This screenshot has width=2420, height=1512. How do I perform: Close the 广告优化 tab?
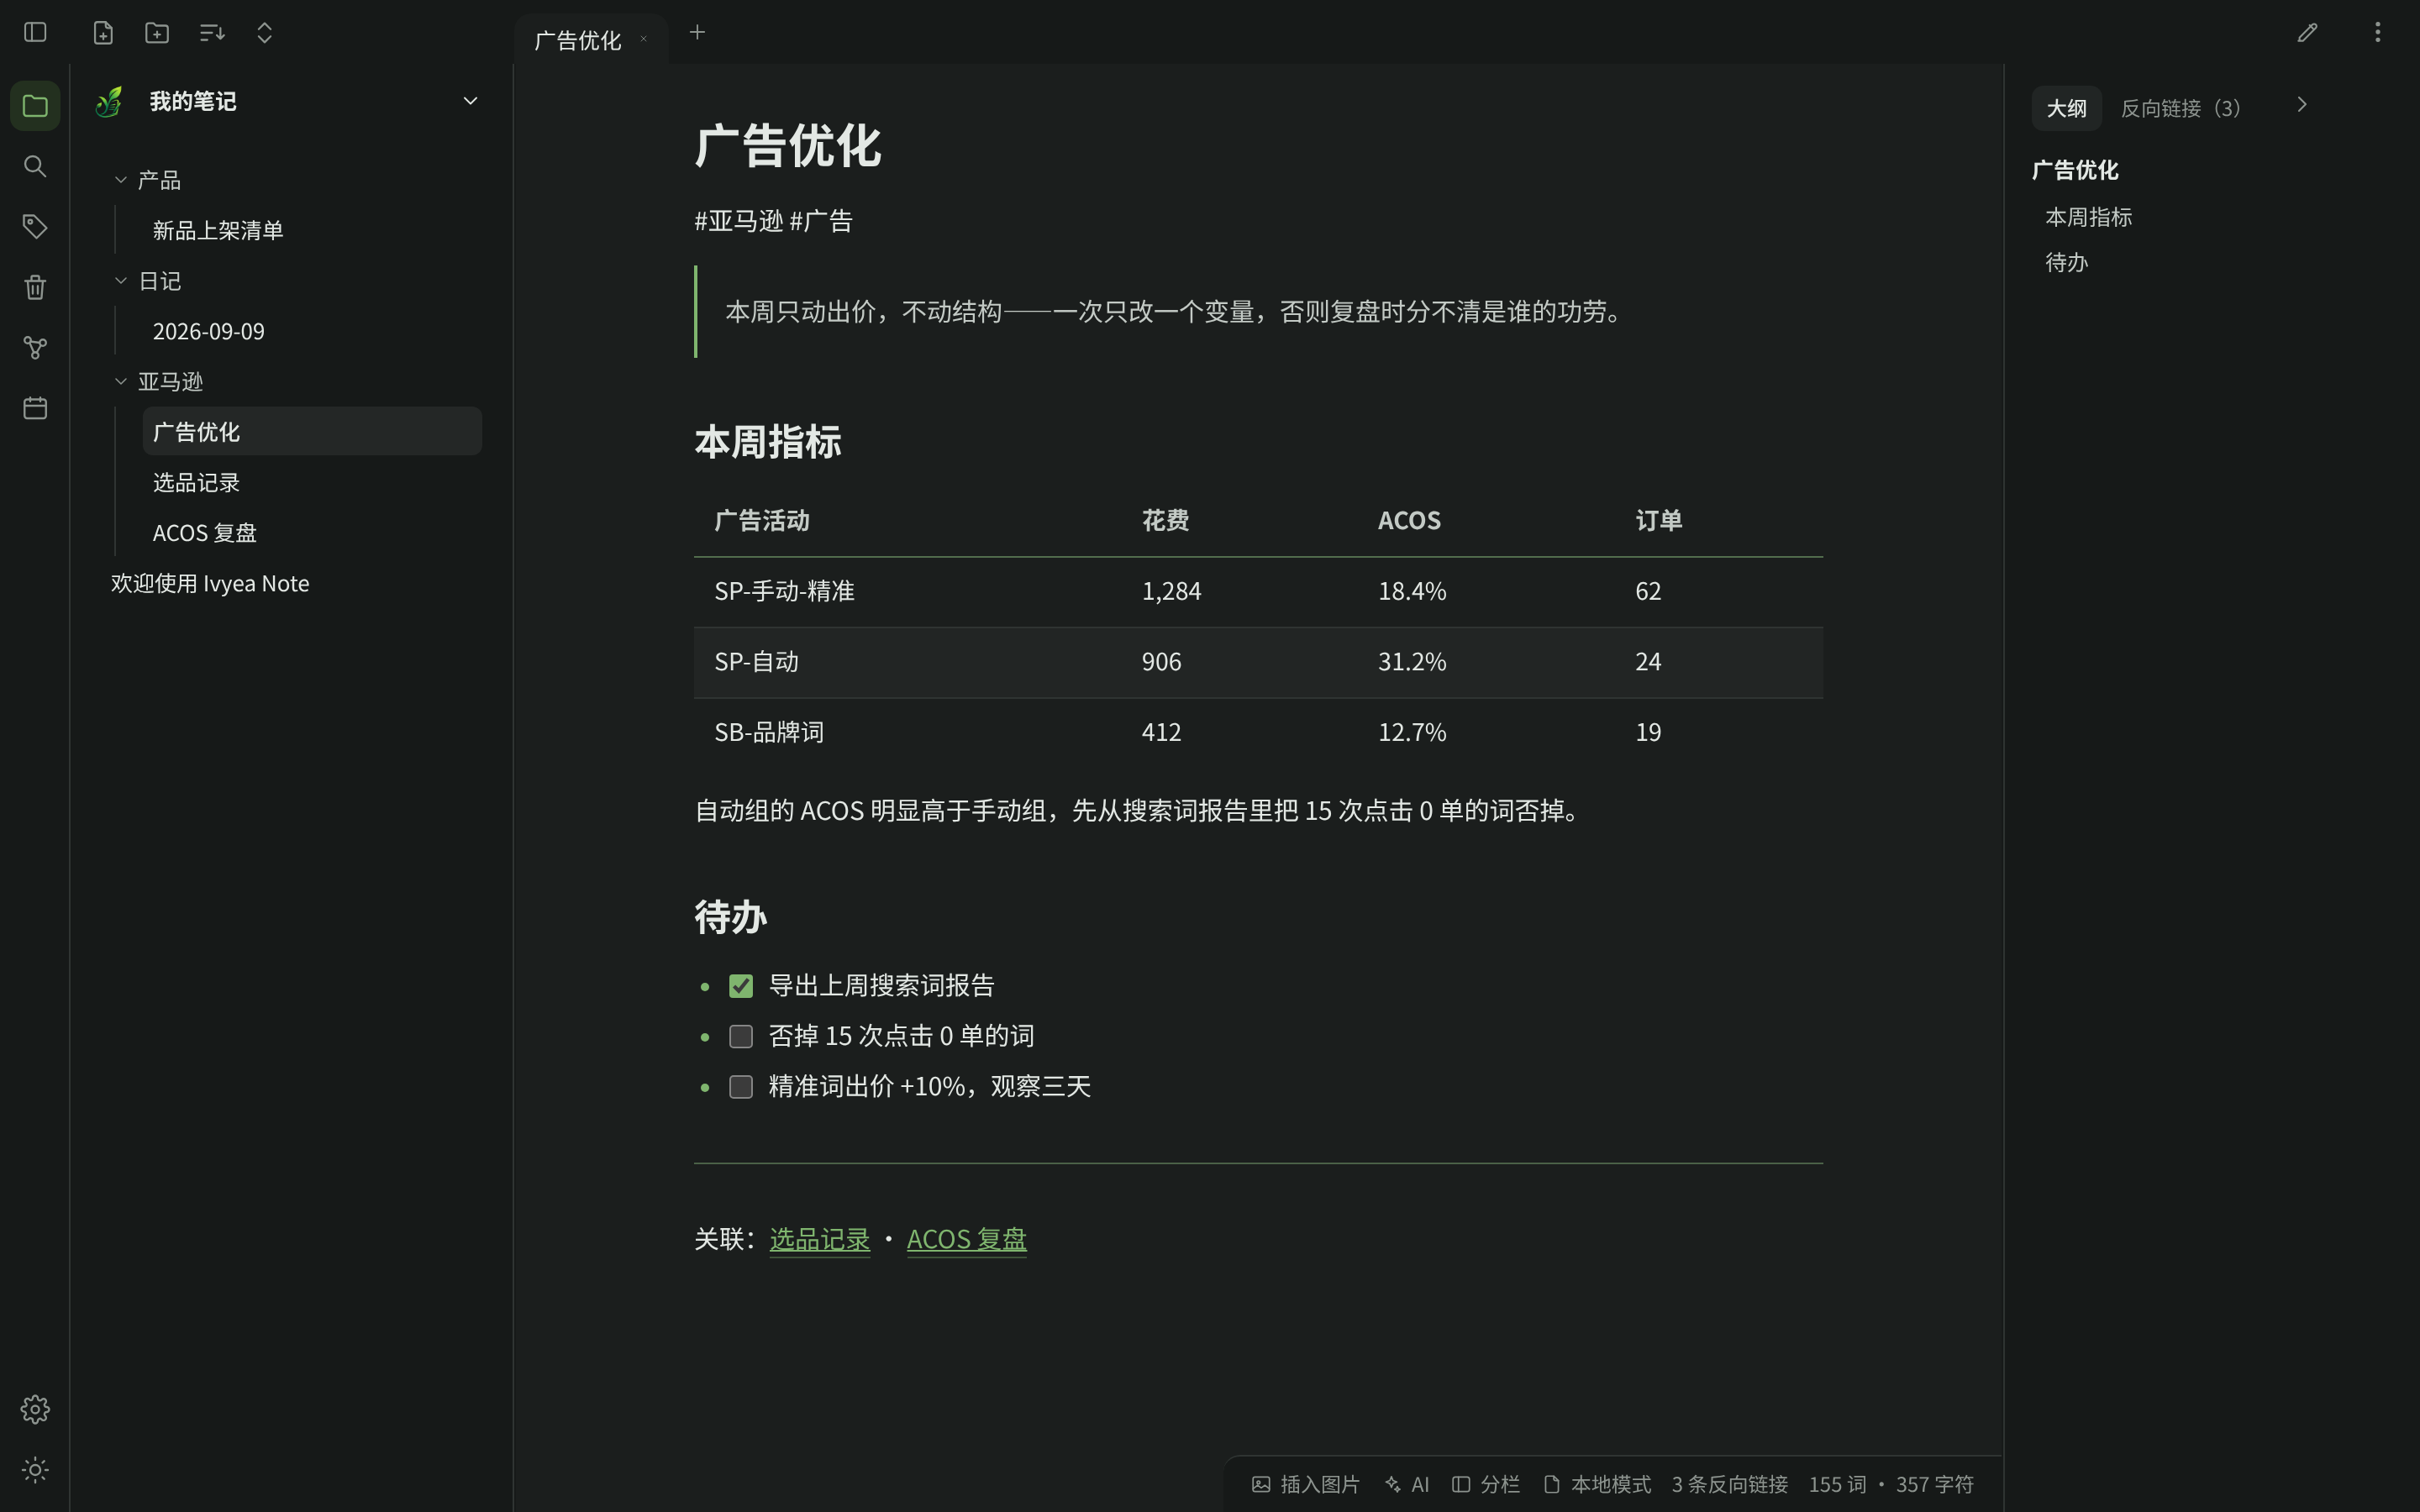(644, 40)
